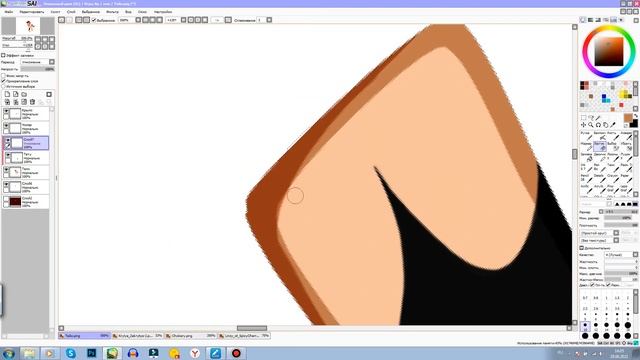This screenshot has height=360, width=640.
Task: Toggle the paper effect checkbox
Action: (3, 55)
